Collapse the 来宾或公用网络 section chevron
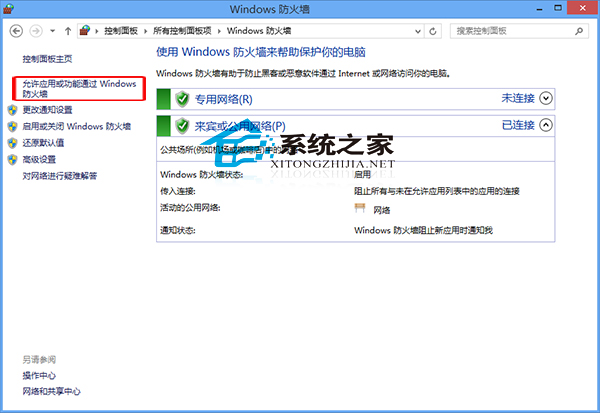Viewport: 600px width, 413px height. tap(546, 125)
